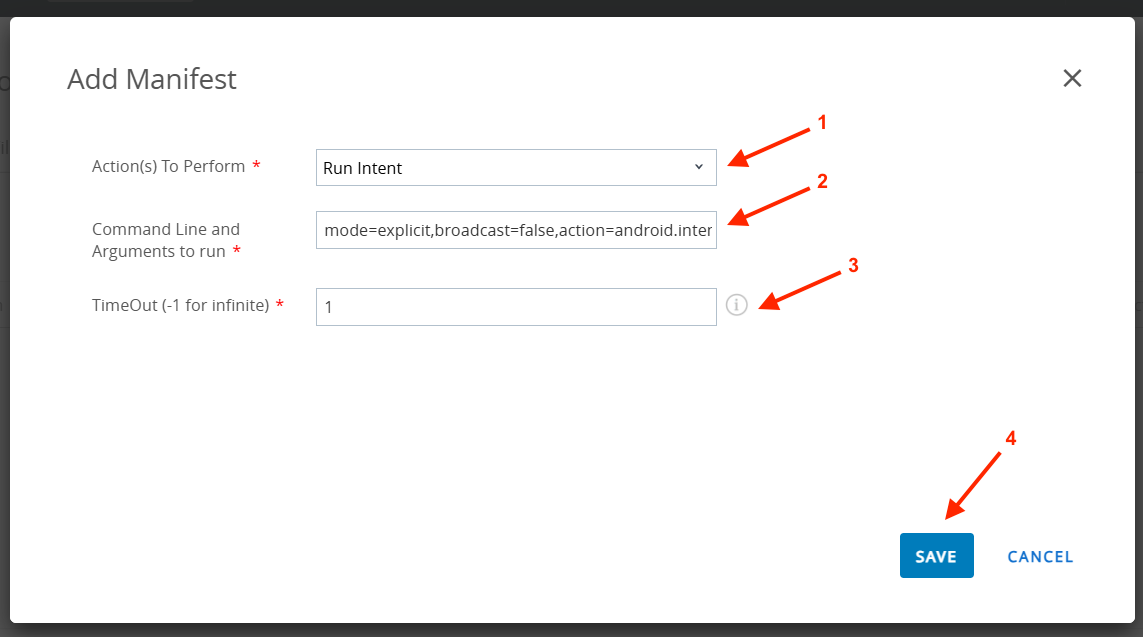Expand the Run Intent dropdown chevron
Screen dimensions: 1143x637
[699, 167]
